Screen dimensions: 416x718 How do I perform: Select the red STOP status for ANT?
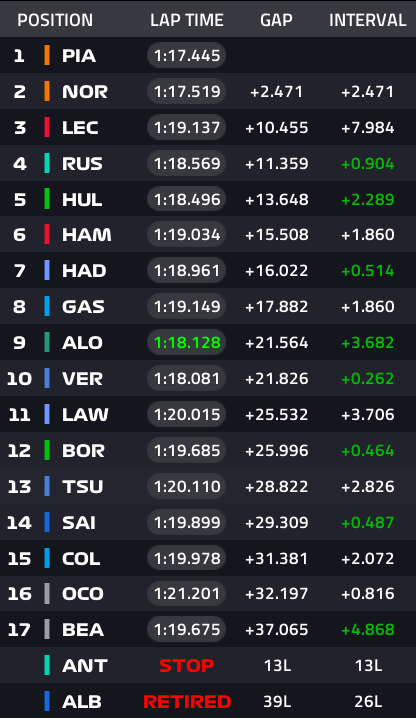point(186,665)
